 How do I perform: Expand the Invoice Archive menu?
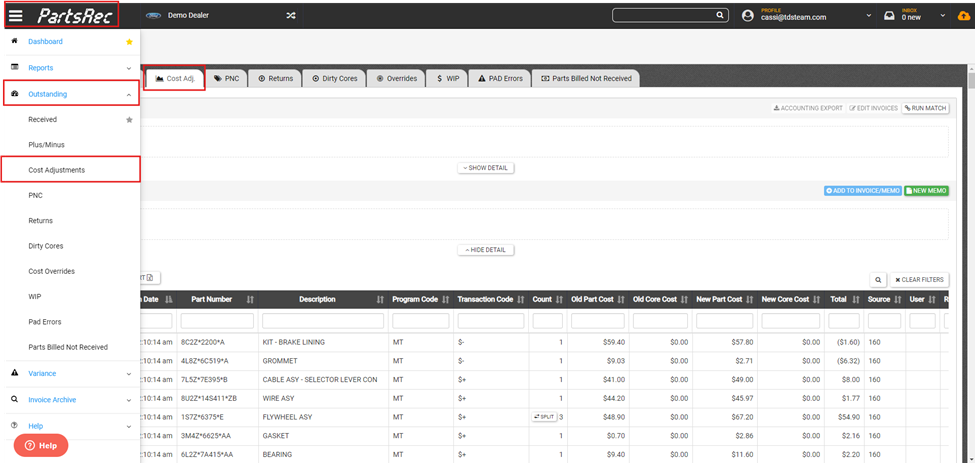coord(70,400)
